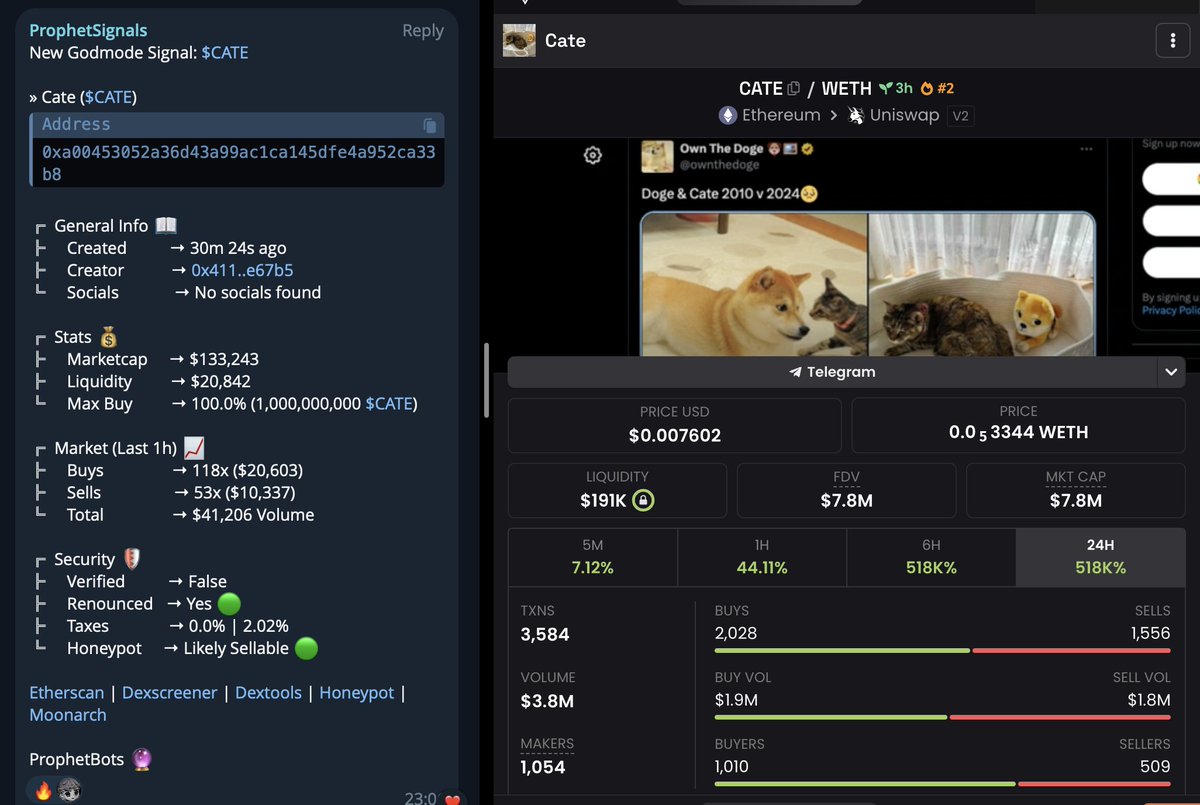This screenshot has height=805, width=1200.
Task: Click the fire reaction emoji
Action: pos(42,790)
